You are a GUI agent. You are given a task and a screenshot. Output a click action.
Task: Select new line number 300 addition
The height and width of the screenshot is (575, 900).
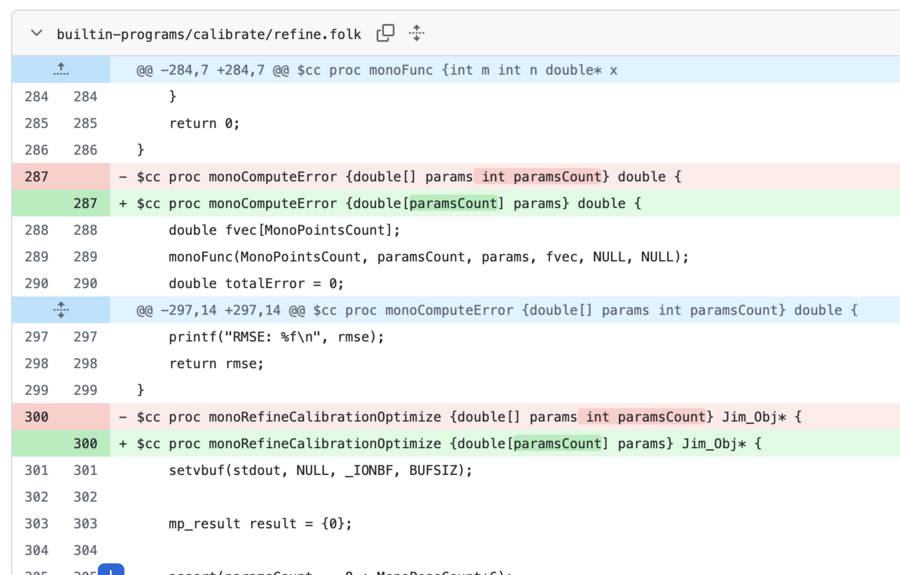point(85,444)
